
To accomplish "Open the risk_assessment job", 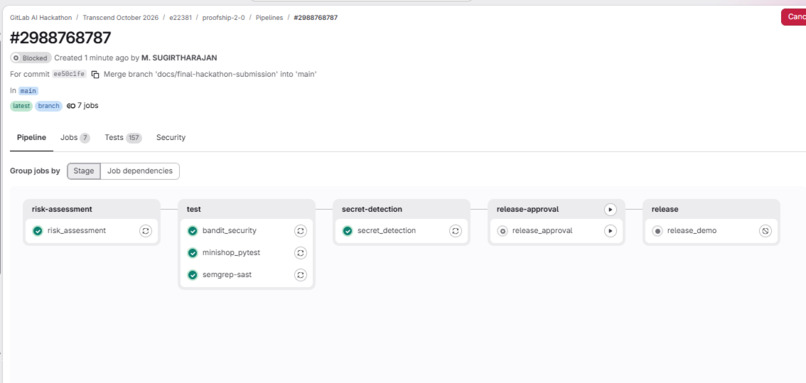I will (x=77, y=231).
